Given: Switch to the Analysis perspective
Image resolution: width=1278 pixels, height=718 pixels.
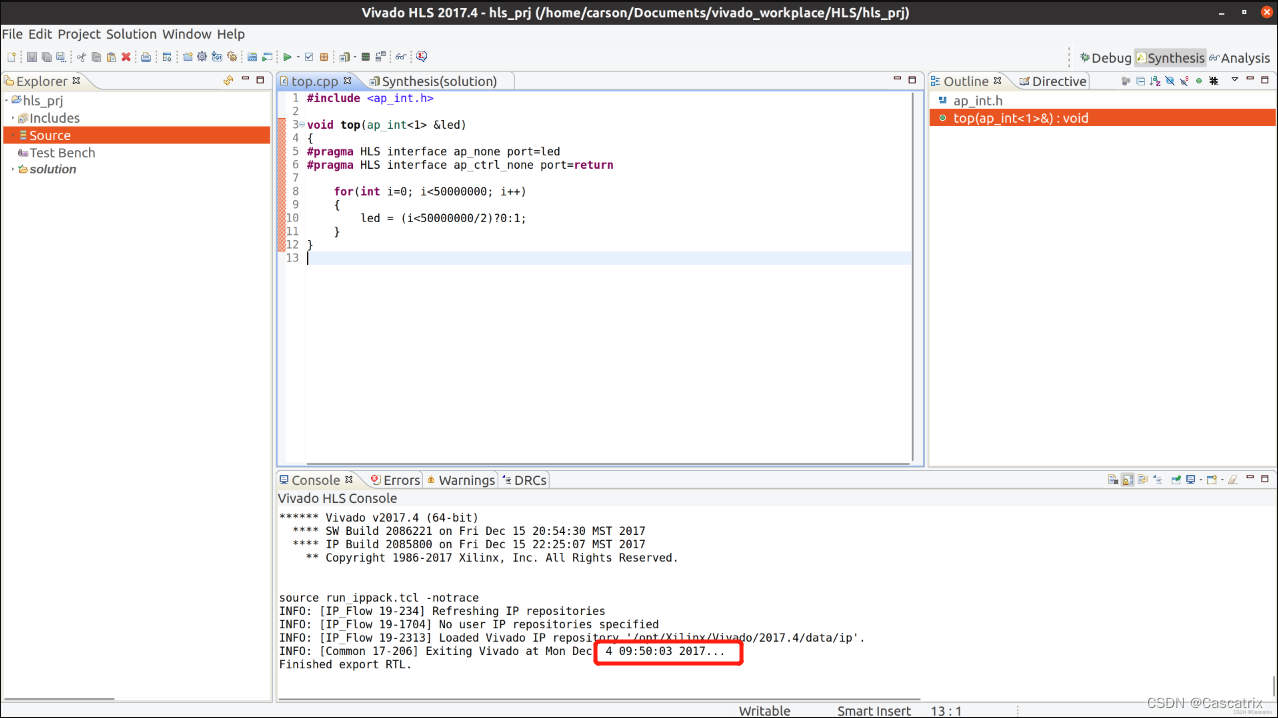Looking at the screenshot, I should [1239, 58].
